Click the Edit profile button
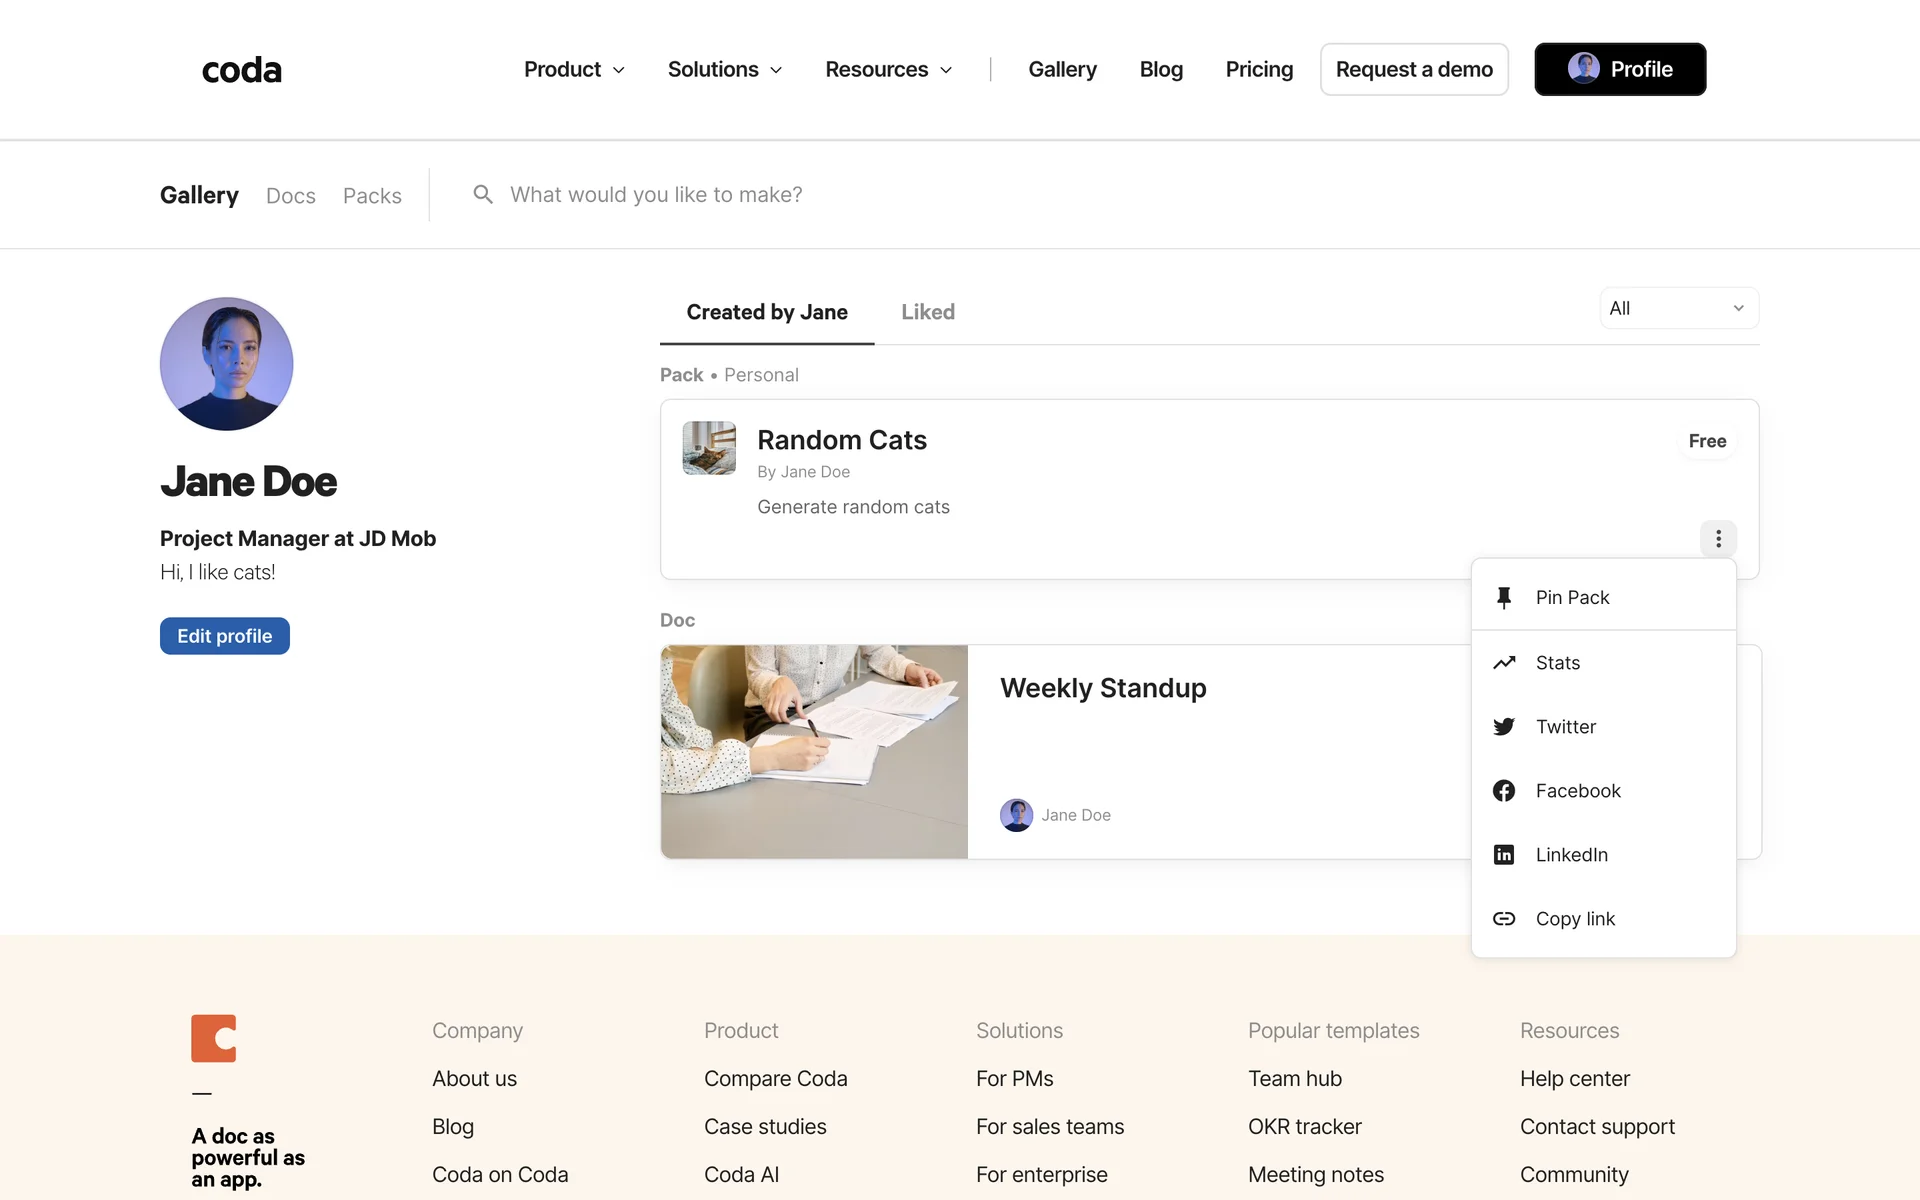1920x1200 pixels. [225, 636]
